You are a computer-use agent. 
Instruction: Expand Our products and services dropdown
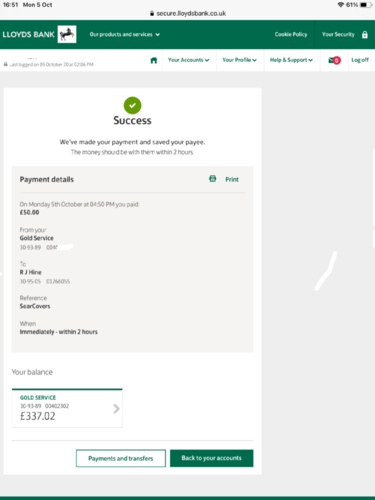[125, 34]
